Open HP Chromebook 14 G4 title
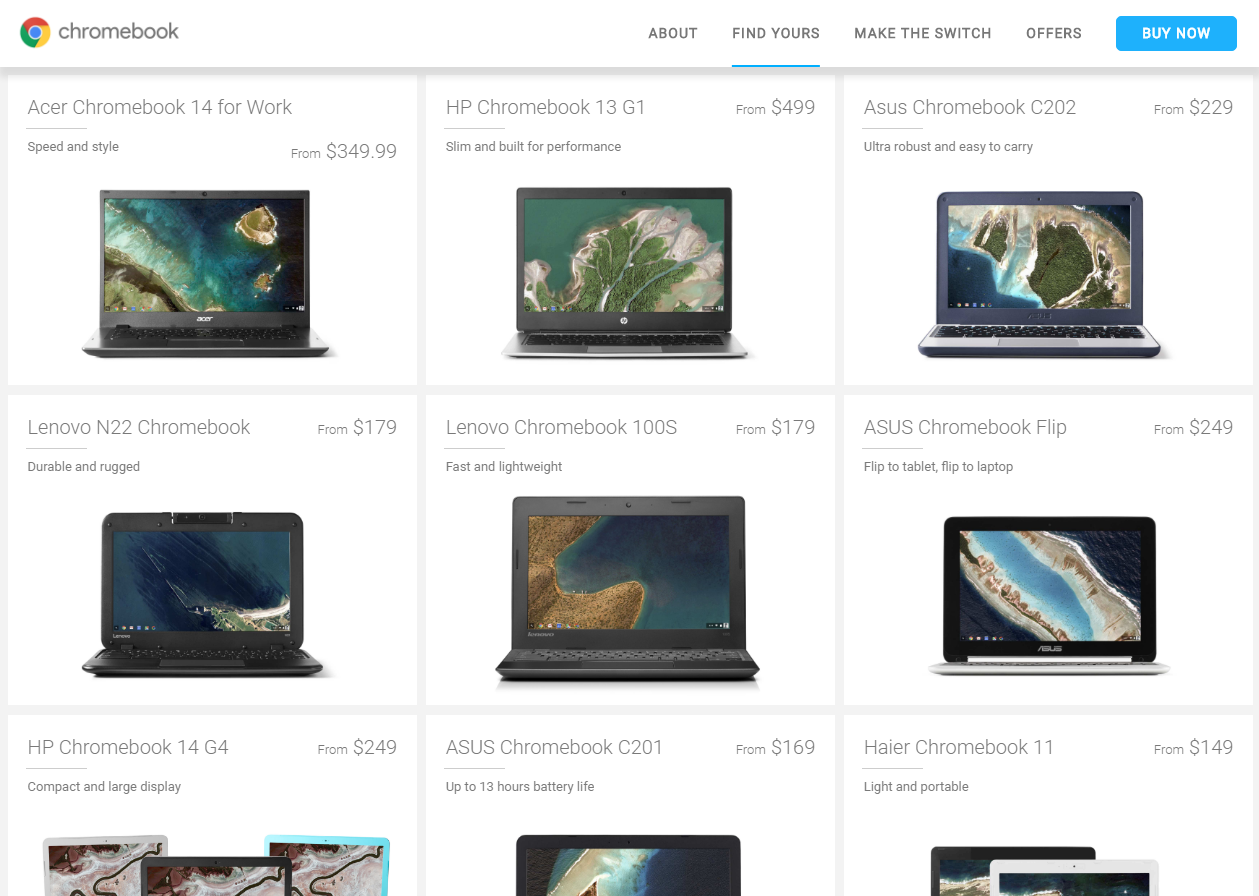 coord(128,747)
